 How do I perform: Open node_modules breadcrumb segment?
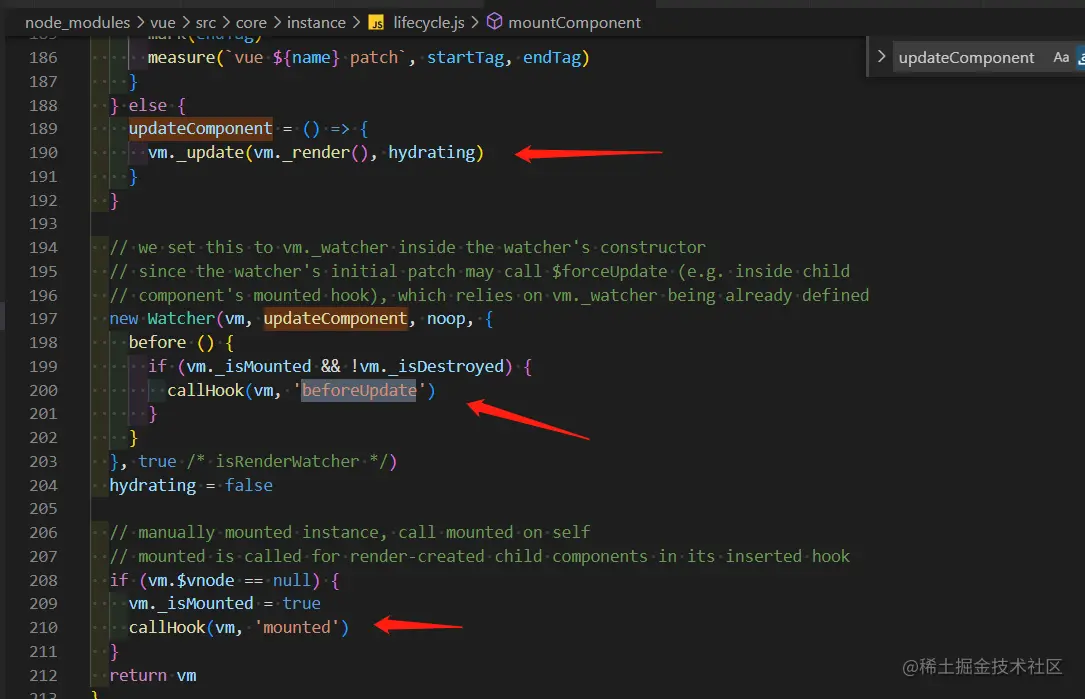coord(78,23)
